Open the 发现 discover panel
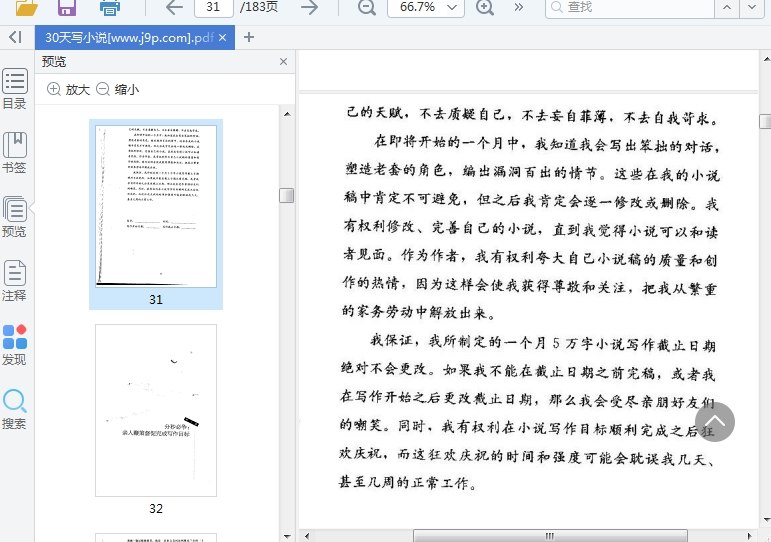771x542 pixels. point(14,345)
